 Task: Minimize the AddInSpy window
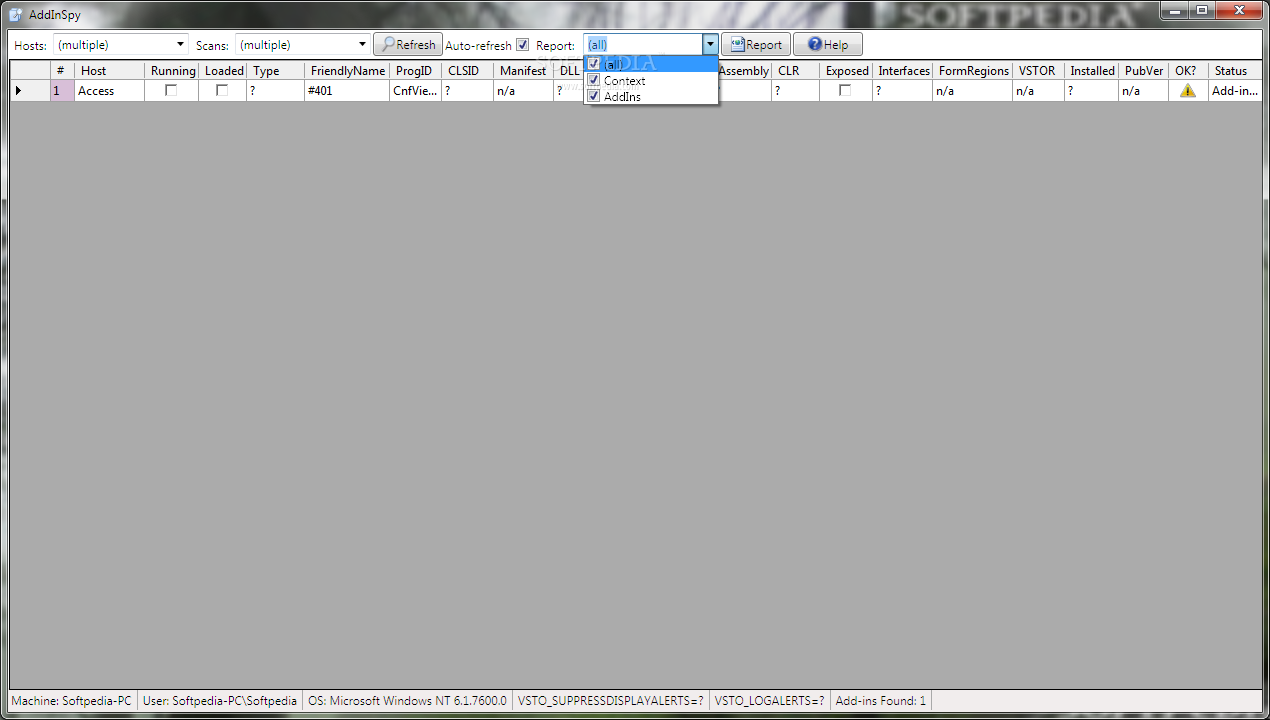(1173, 10)
